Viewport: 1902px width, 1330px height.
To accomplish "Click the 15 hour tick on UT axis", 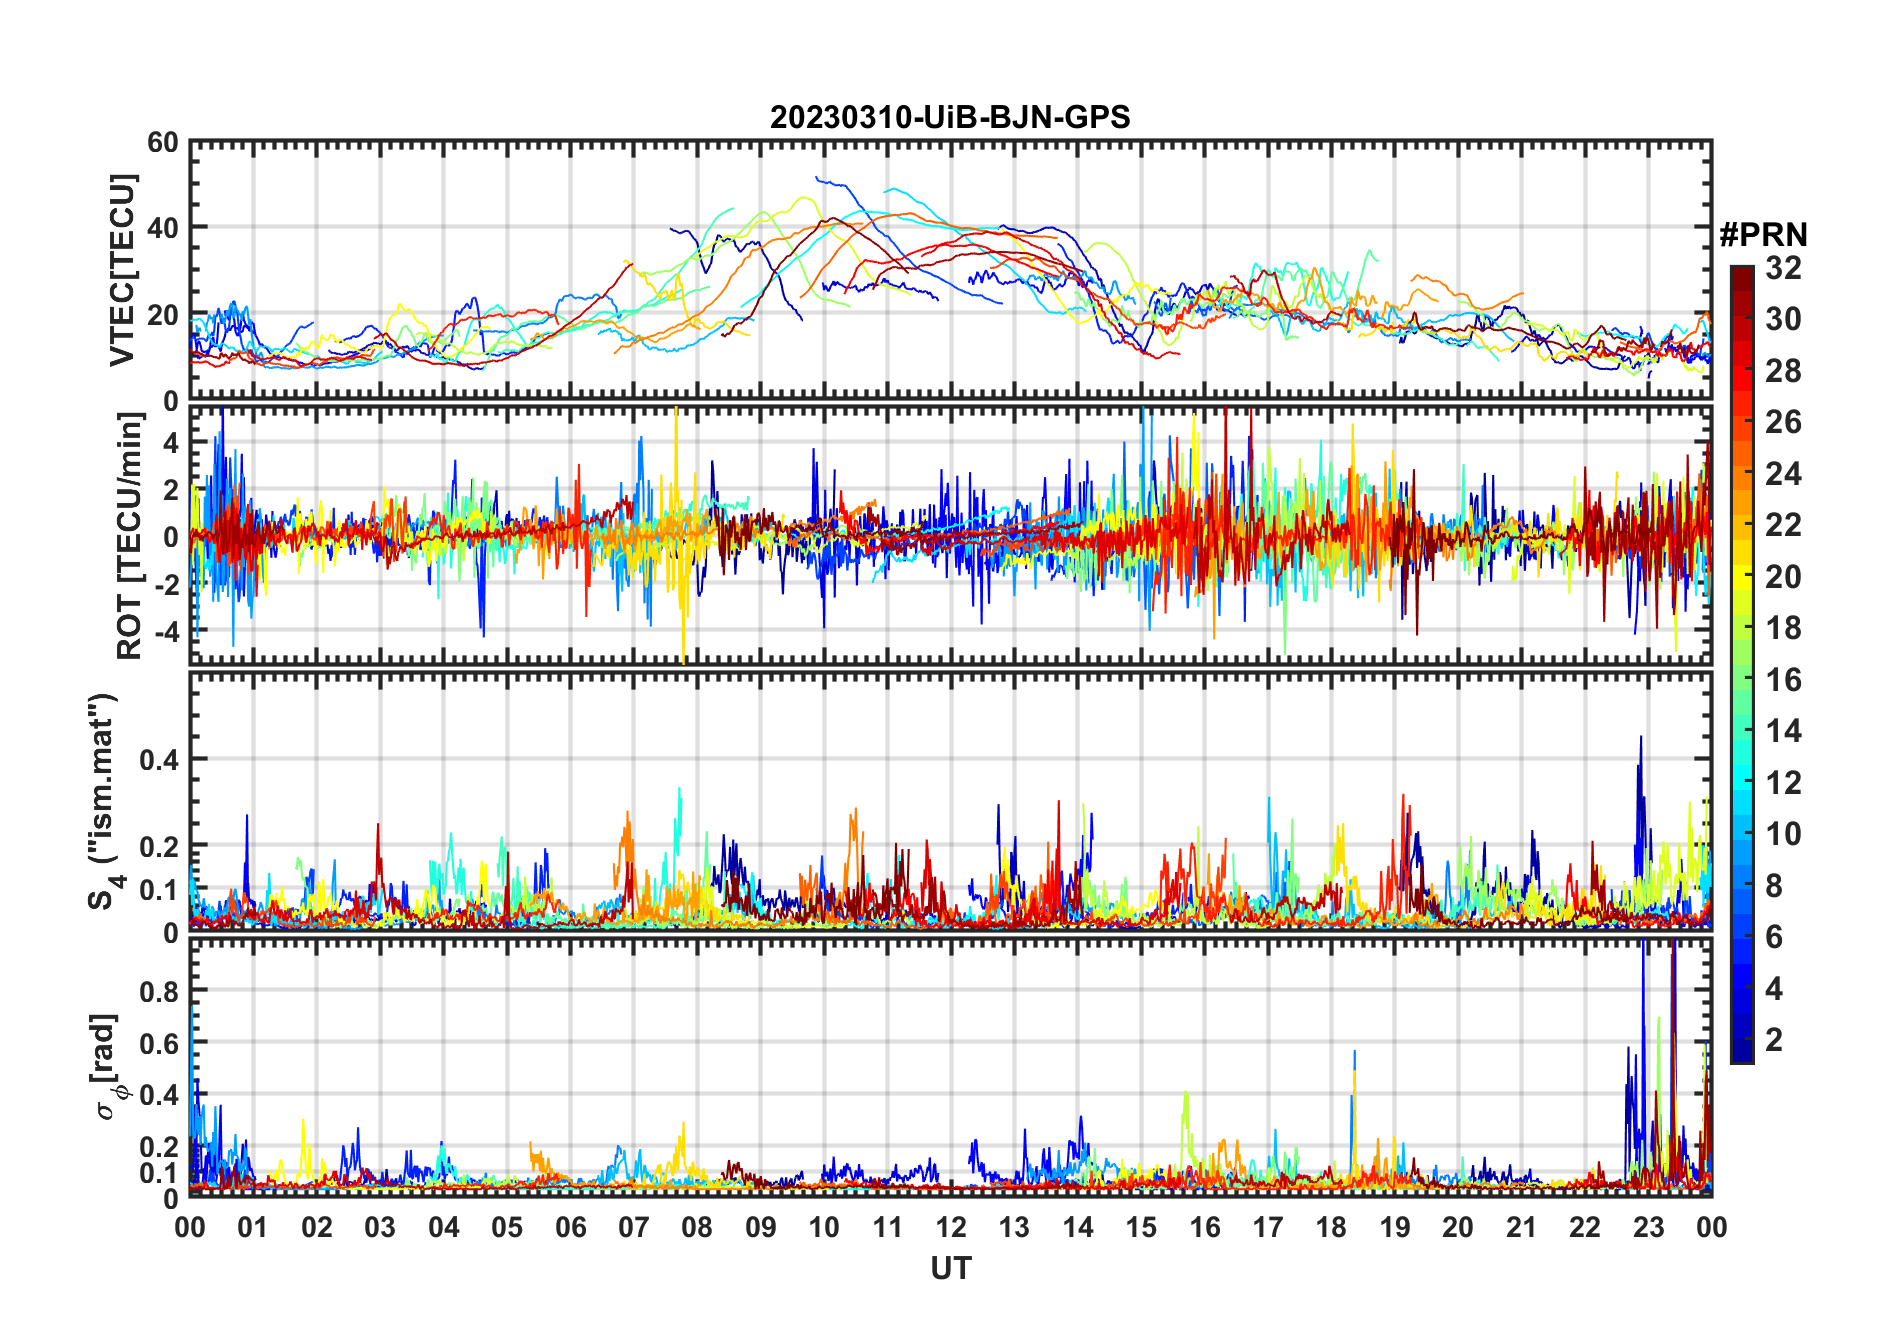I will [x=1141, y=1228].
